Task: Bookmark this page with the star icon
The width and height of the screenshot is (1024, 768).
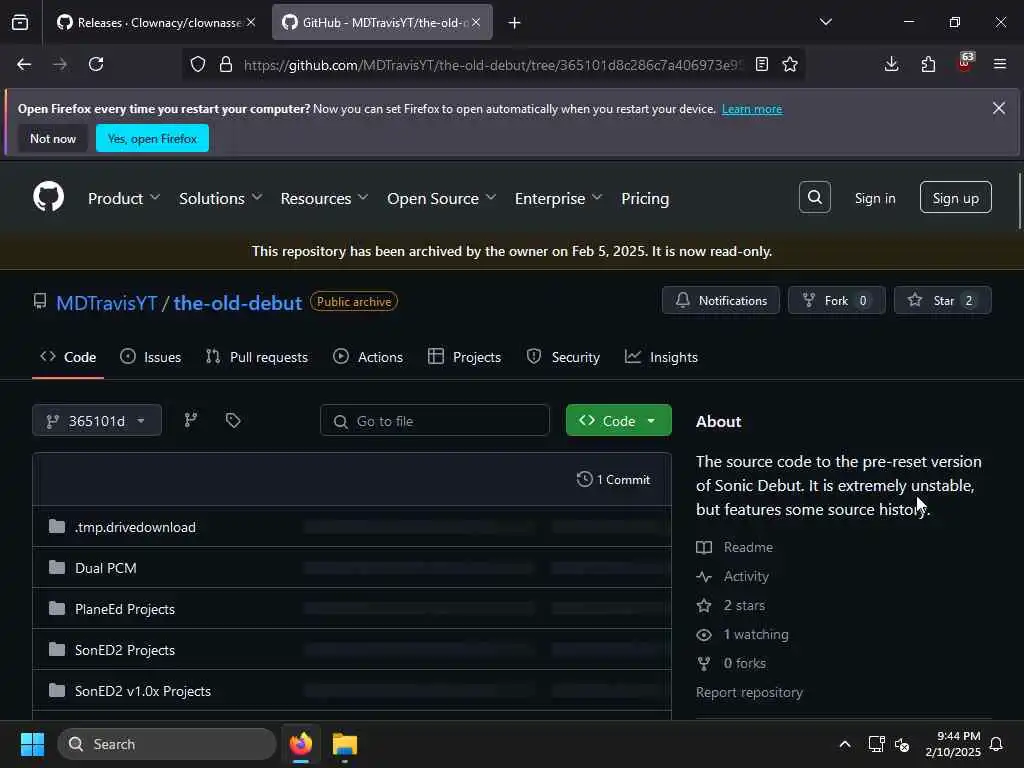Action: (x=790, y=64)
